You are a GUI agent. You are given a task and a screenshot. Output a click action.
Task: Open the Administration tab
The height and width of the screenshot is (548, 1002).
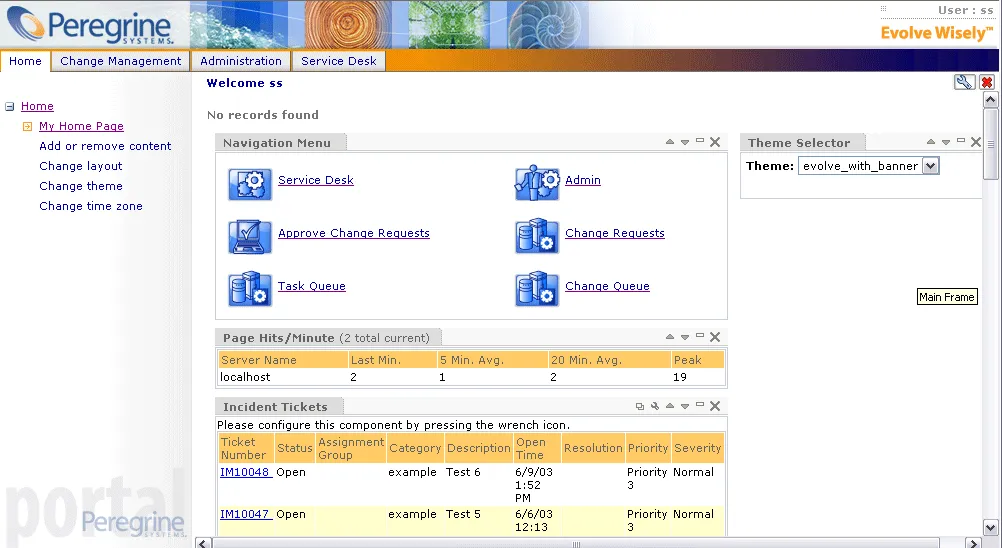(241, 61)
